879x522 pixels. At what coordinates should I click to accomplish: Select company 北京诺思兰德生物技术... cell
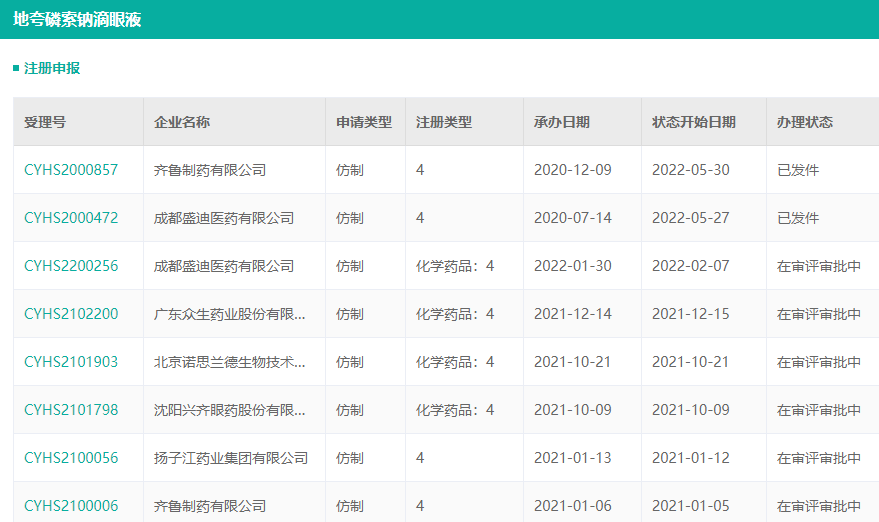[x=229, y=362]
